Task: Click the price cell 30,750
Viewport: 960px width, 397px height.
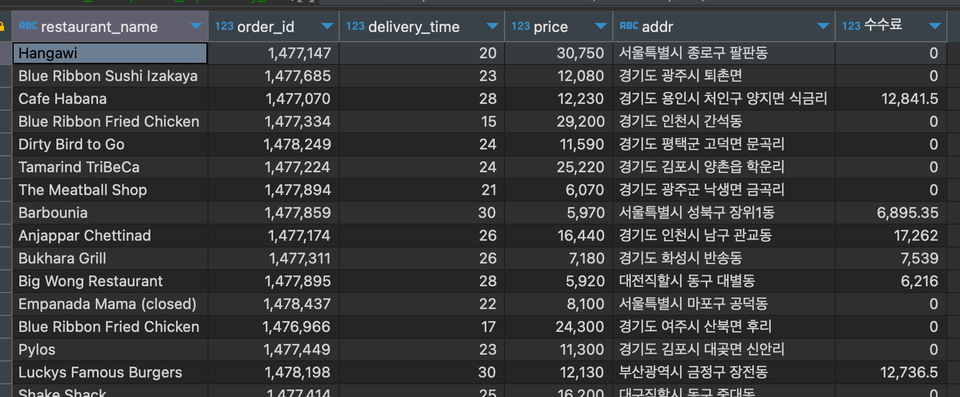Action: [x=559, y=53]
